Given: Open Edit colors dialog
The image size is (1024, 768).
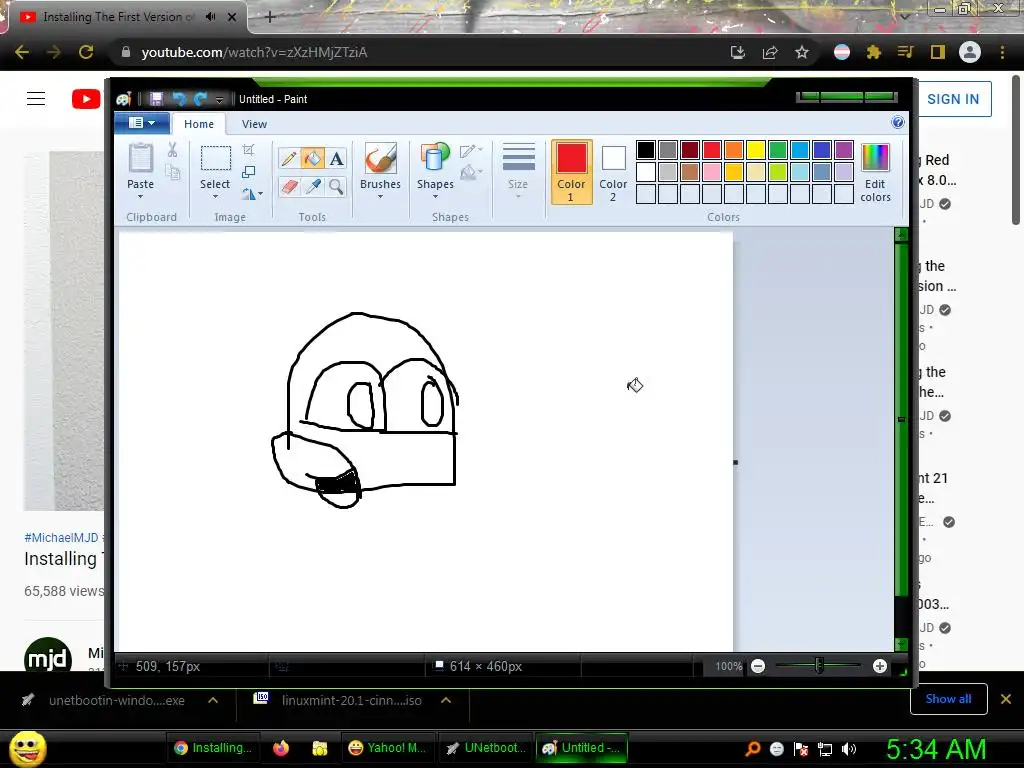Looking at the screenshot, I should click(875, 173).
